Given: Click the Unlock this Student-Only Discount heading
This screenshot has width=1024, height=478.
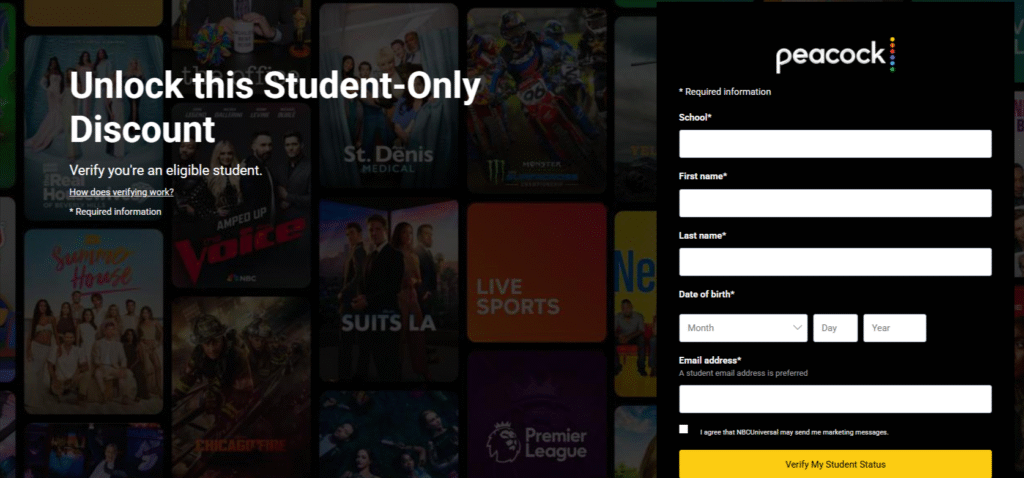Looking at the screenshot, I should (x=275, y=108).
